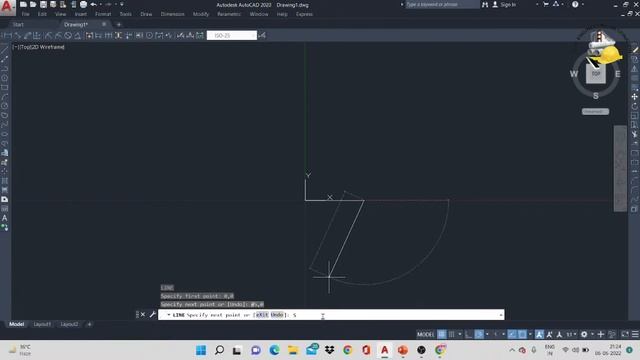Click the S direction on ViewCube compass
This screenshot has height=360, width=640.
pyautogui.click(x=596, y=96)
